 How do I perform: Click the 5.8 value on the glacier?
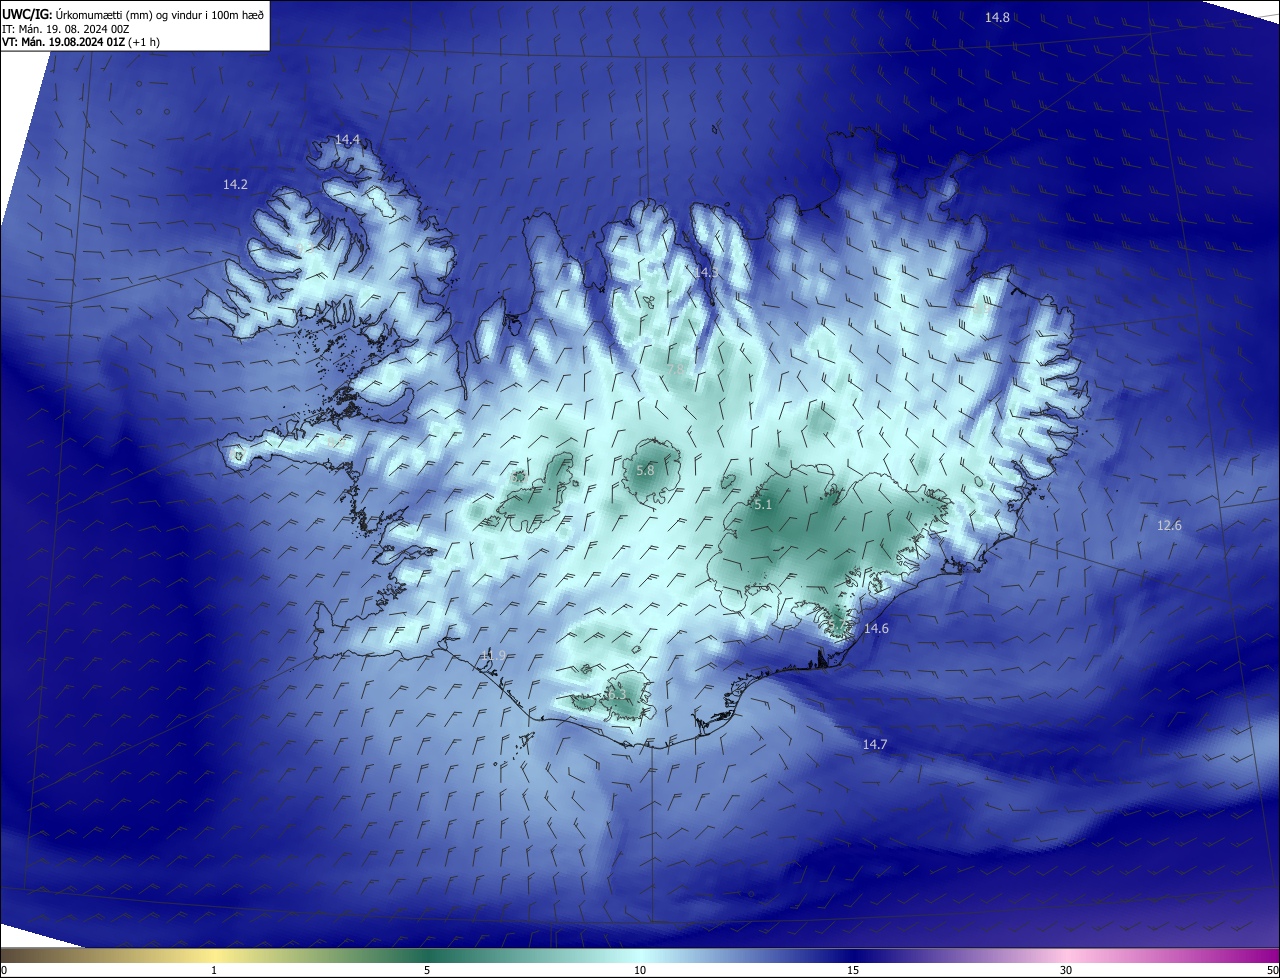click(x=645, y=470)
